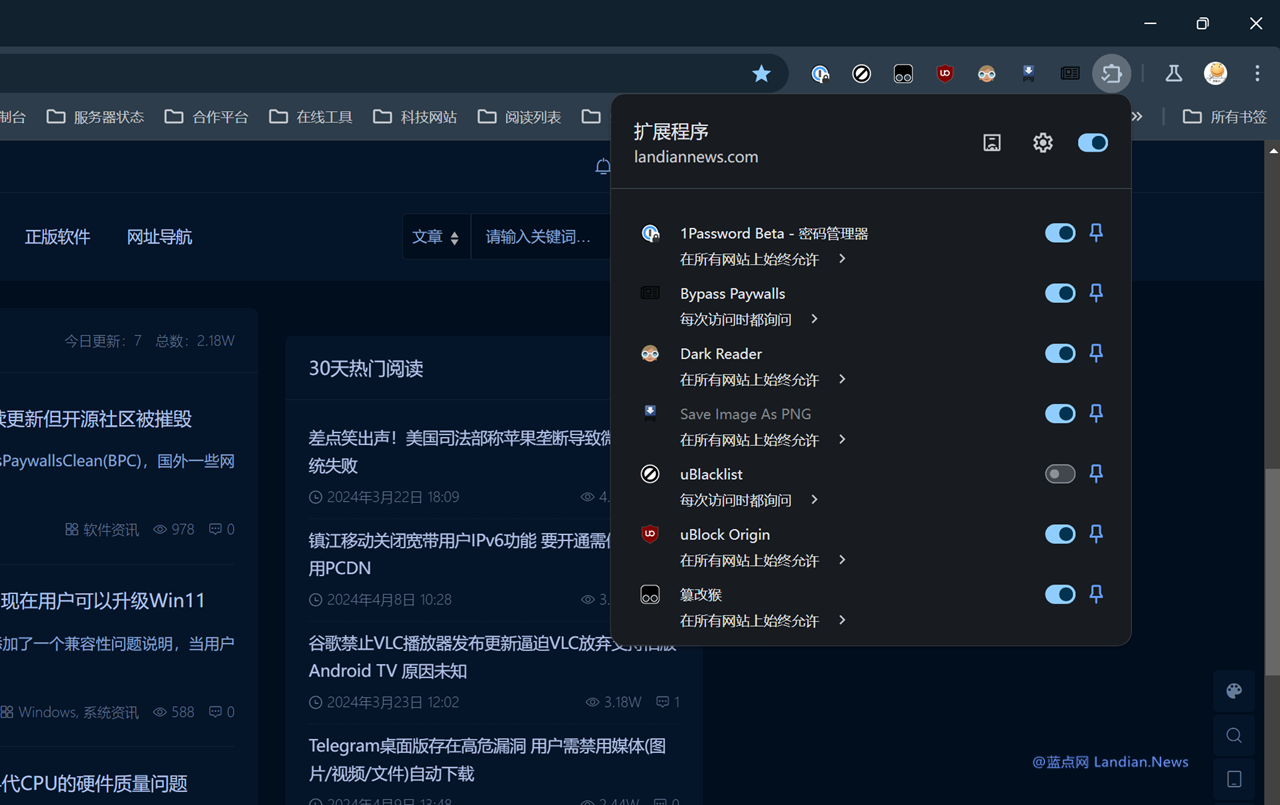Show more bookmarks overflow chevron

pyautogui.click(x=1137, y=117)
